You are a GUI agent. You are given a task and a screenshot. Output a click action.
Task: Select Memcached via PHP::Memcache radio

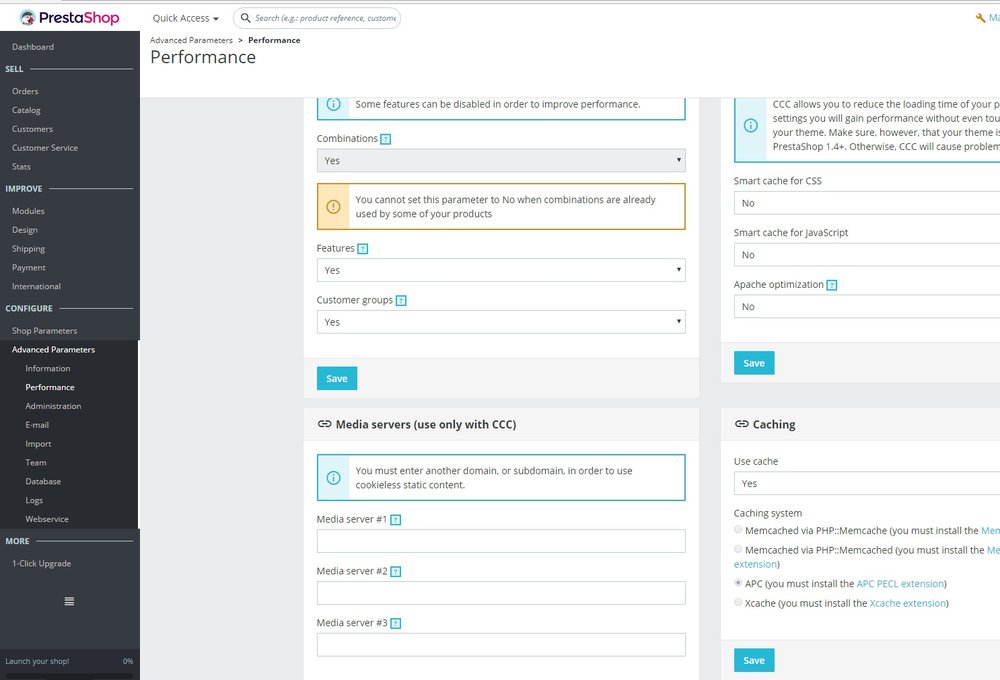(738, 529)
